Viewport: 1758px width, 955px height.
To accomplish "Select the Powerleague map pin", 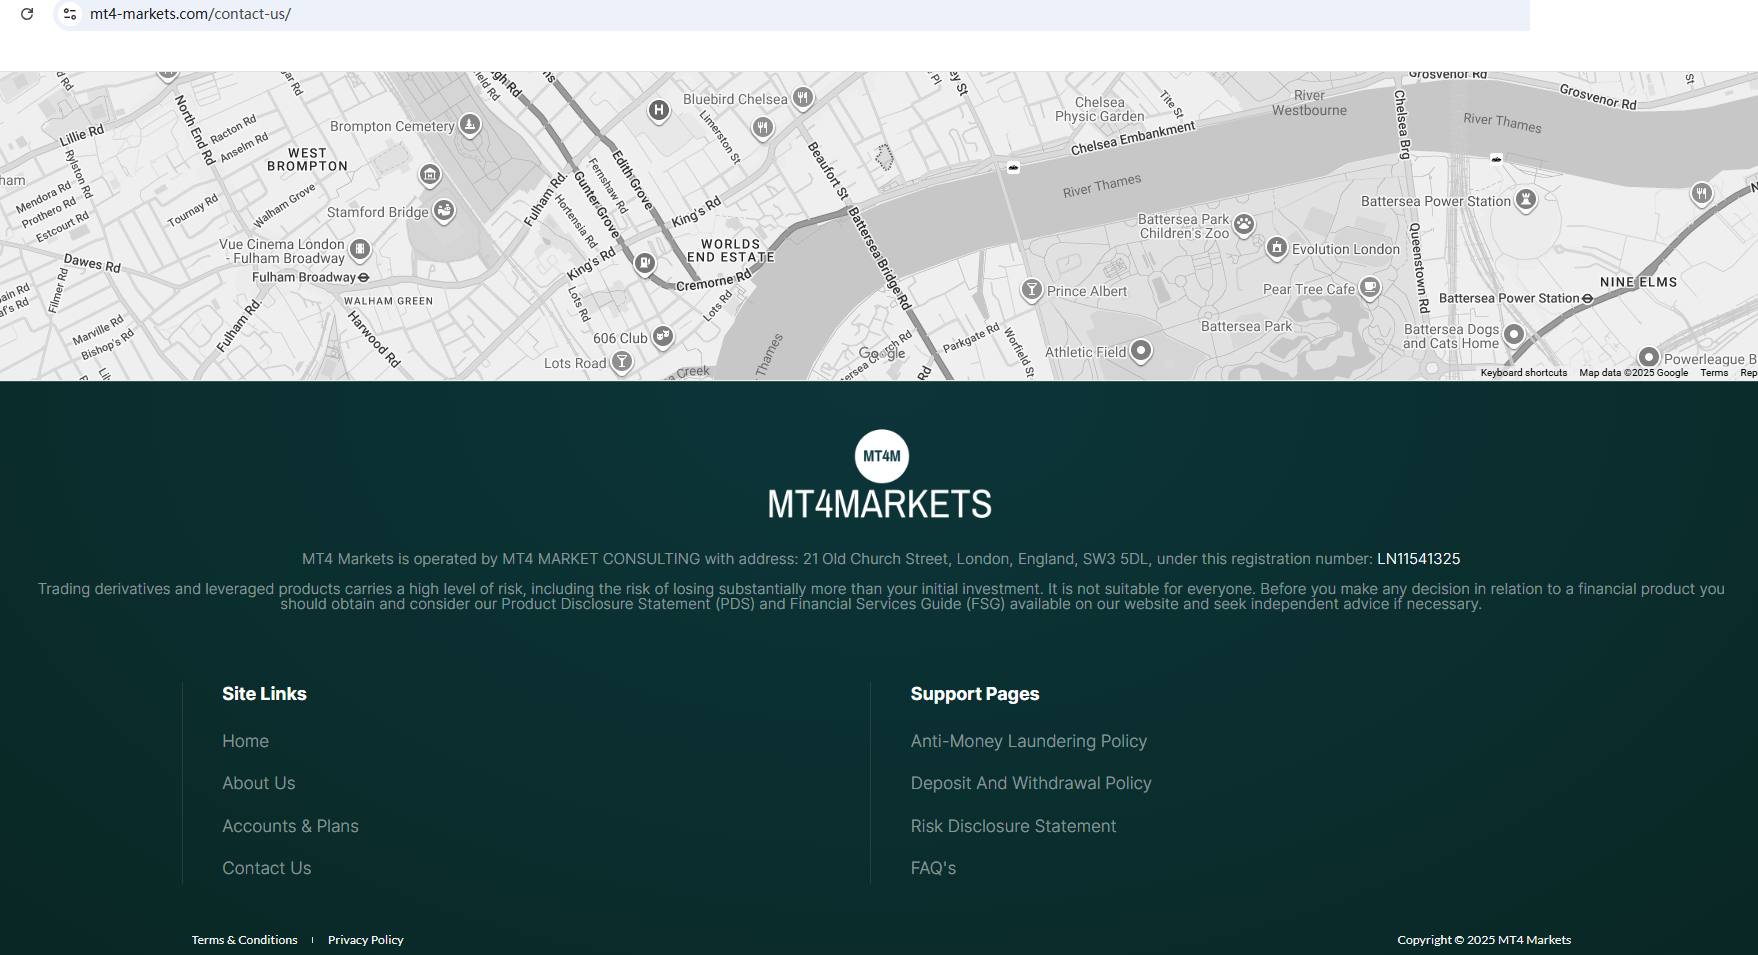I will 1649,358.
